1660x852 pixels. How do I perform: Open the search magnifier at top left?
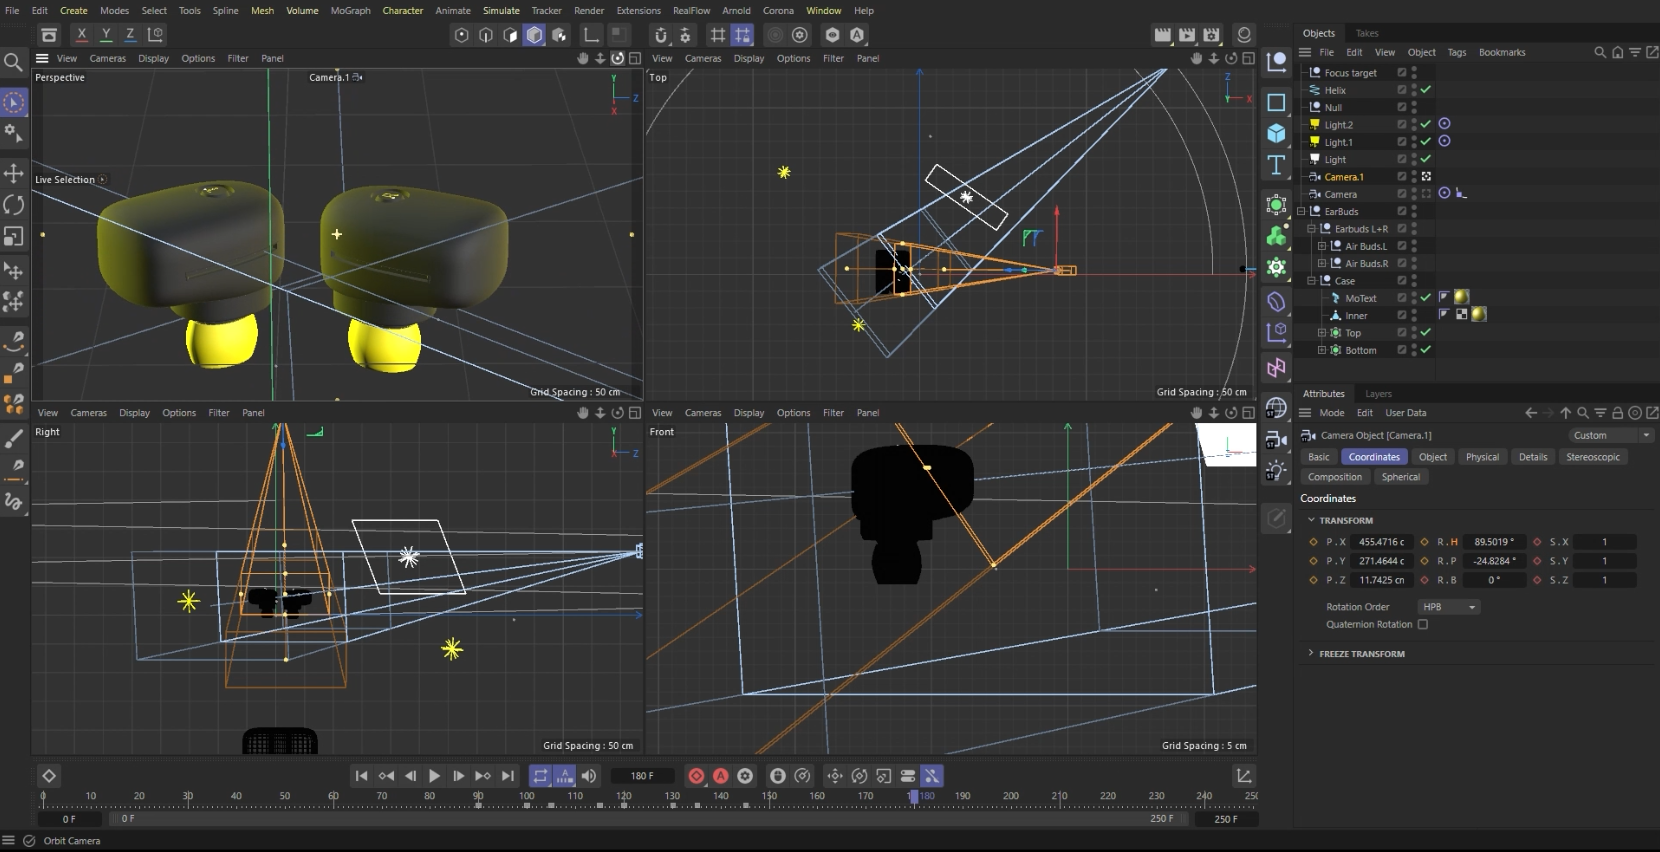point(14,63)
